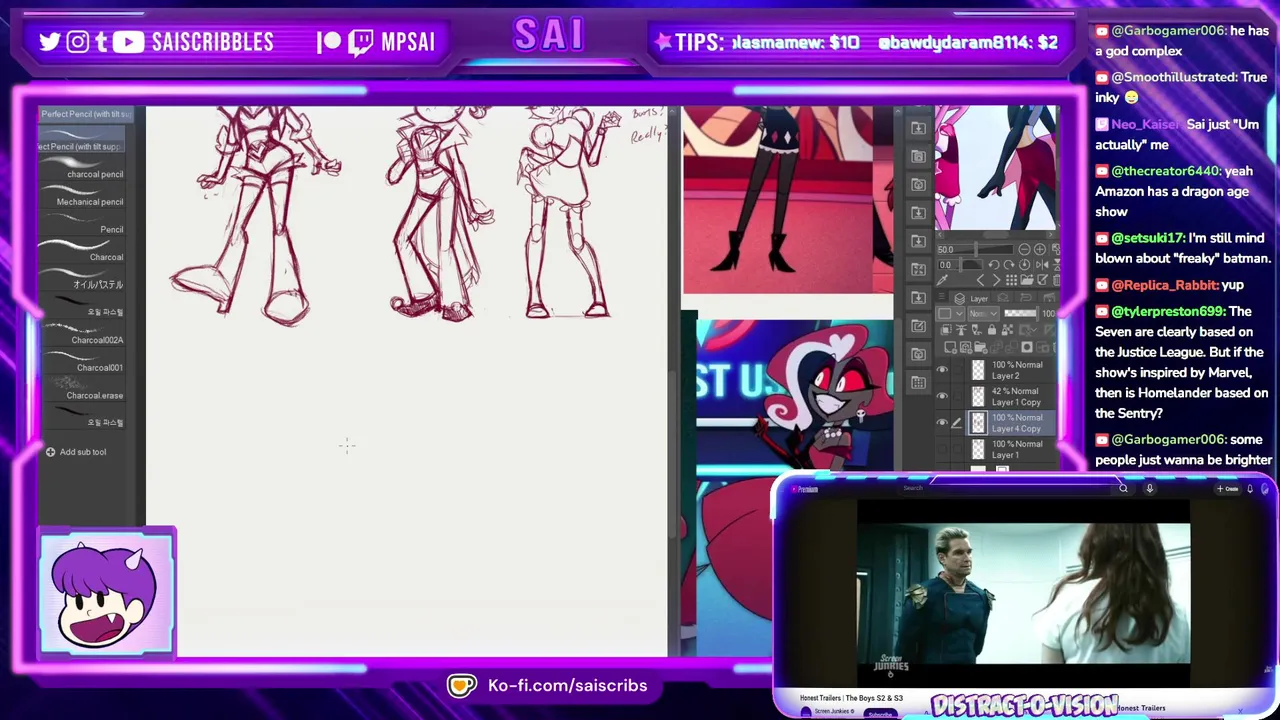Click the YouTube voice search microphone
The image size is (1280, 720).
tap(1149, 488)
